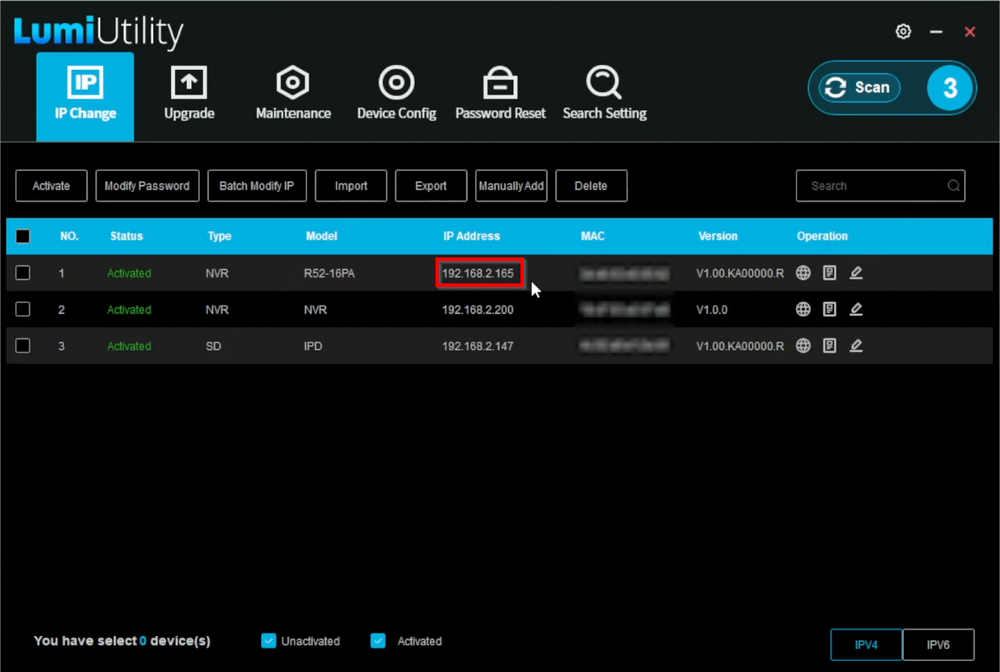Image resolution: width=1000 pixels, height=672 pixels.
Task: Open details document icon for device 1
Action: pyautogui.click(x=829, y=273)
